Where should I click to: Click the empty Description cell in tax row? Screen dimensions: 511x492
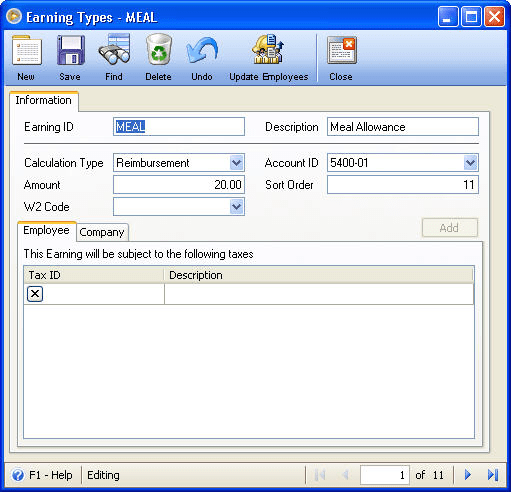click(319, 294)
